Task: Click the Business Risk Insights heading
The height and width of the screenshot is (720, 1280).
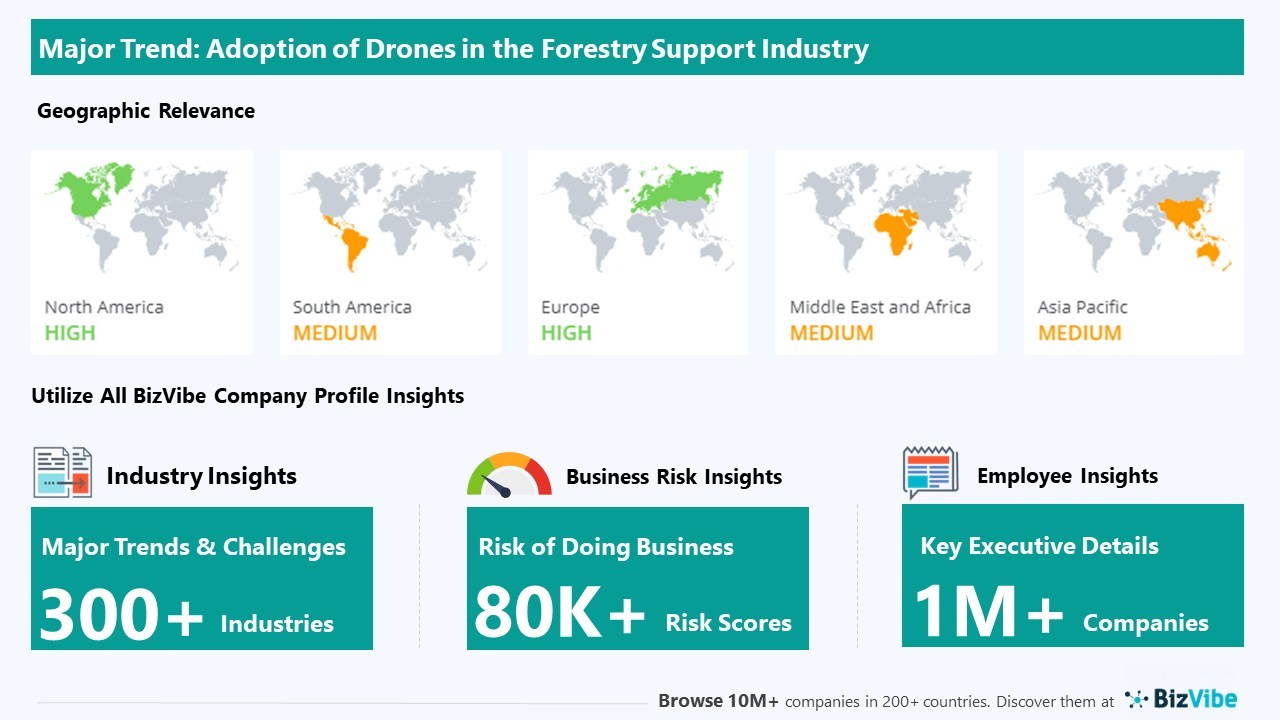Action: tap(674, 477)
